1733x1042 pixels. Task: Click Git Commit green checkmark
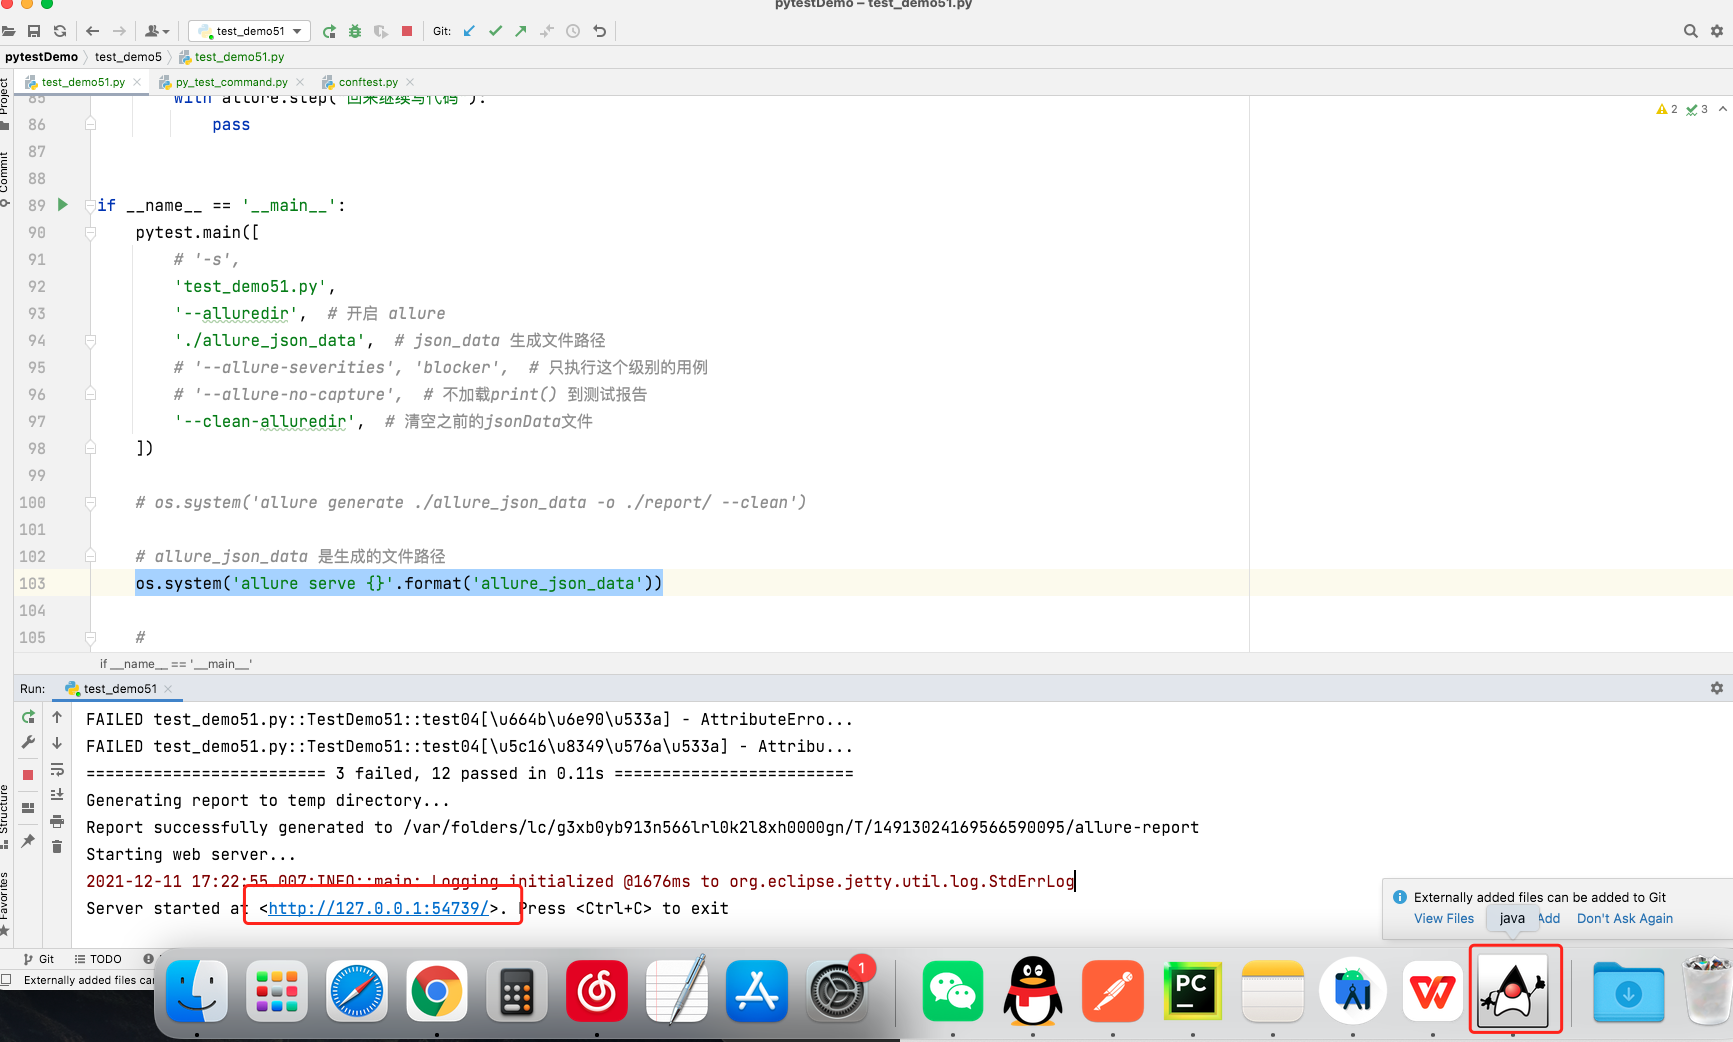[495, 31]
